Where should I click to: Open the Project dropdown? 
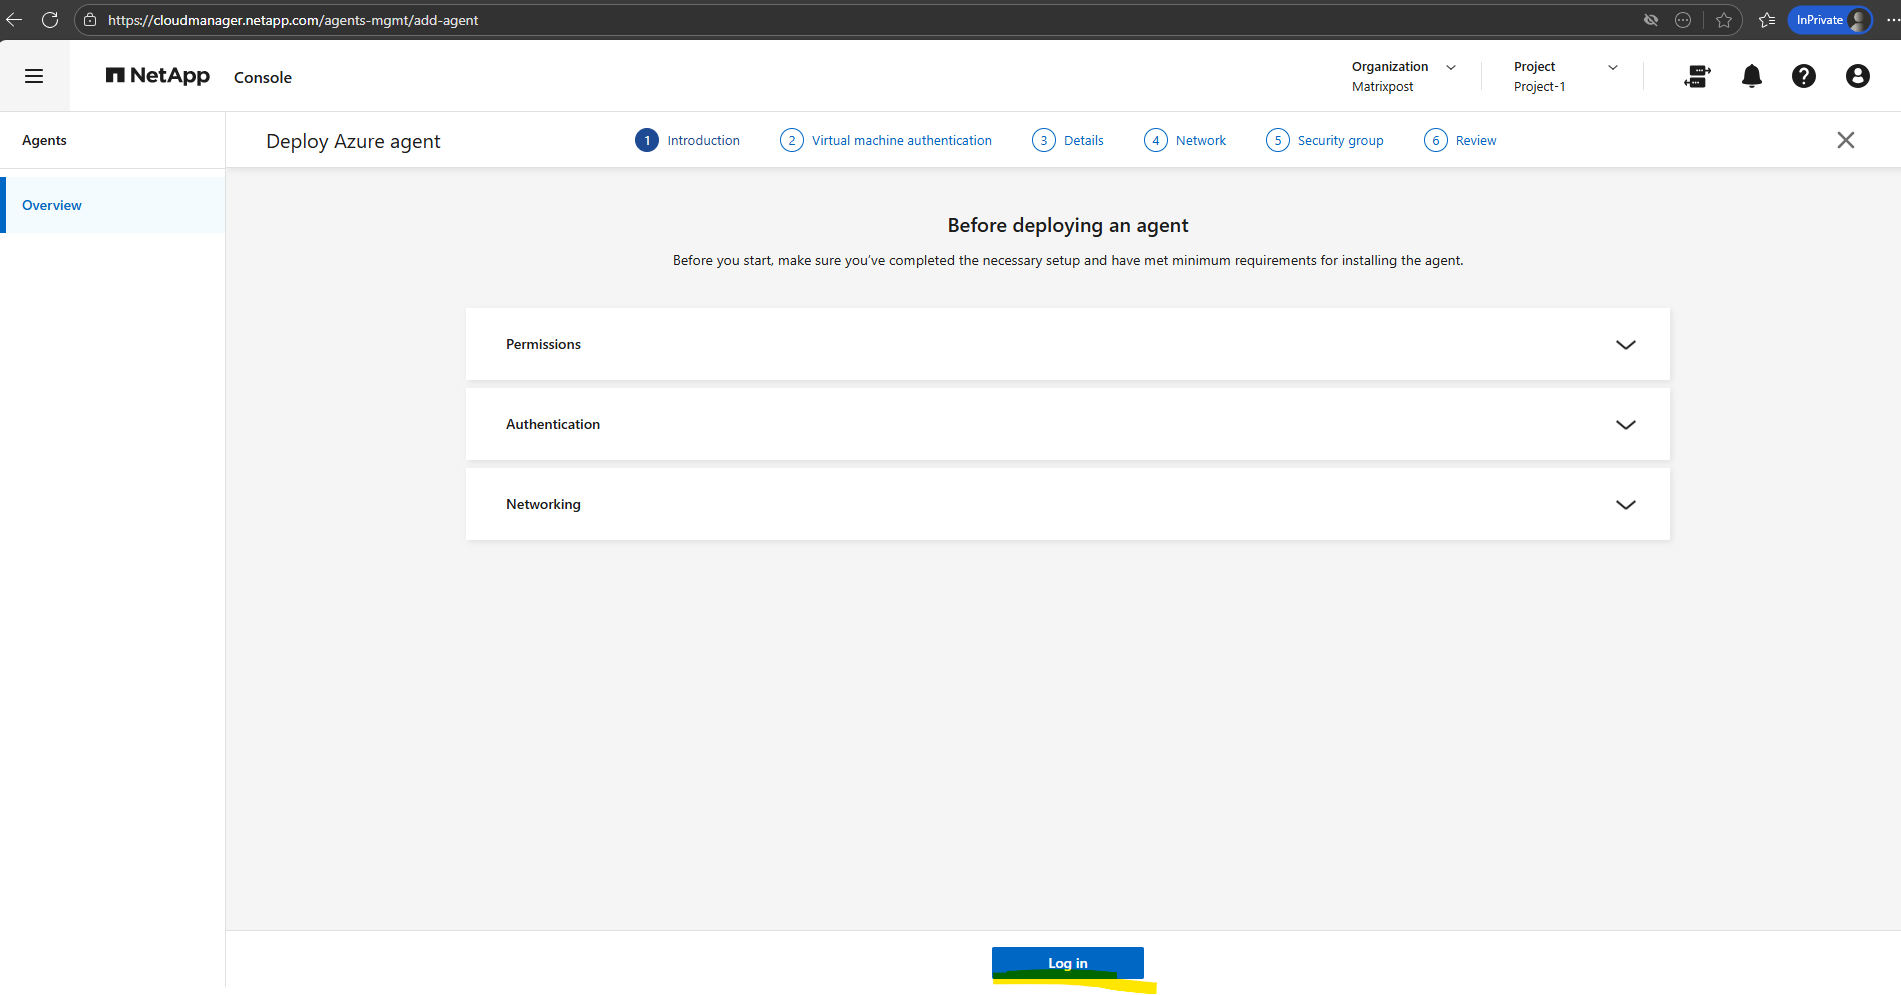click(1566, 76)
